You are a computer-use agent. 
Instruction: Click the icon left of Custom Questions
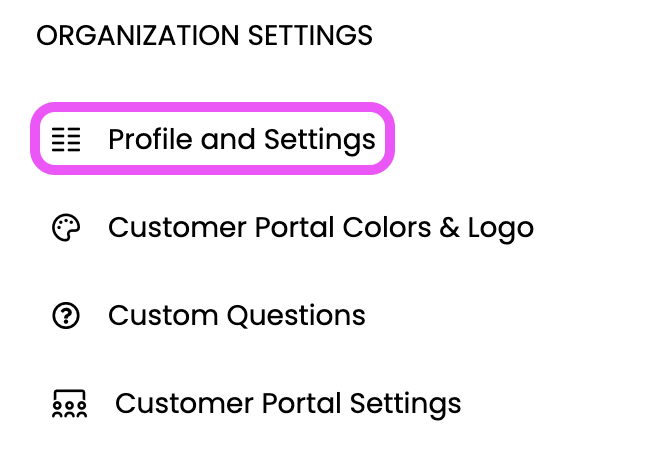pos(66,315)
